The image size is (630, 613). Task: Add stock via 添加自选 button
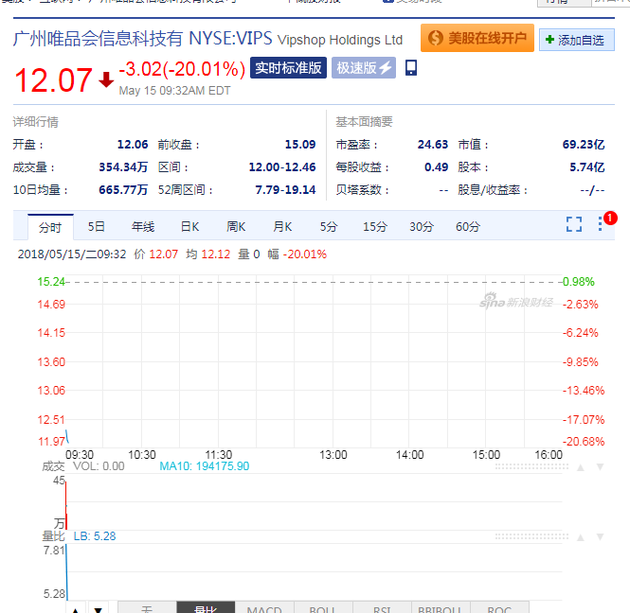pyautogui.click(x=576, y=40)
